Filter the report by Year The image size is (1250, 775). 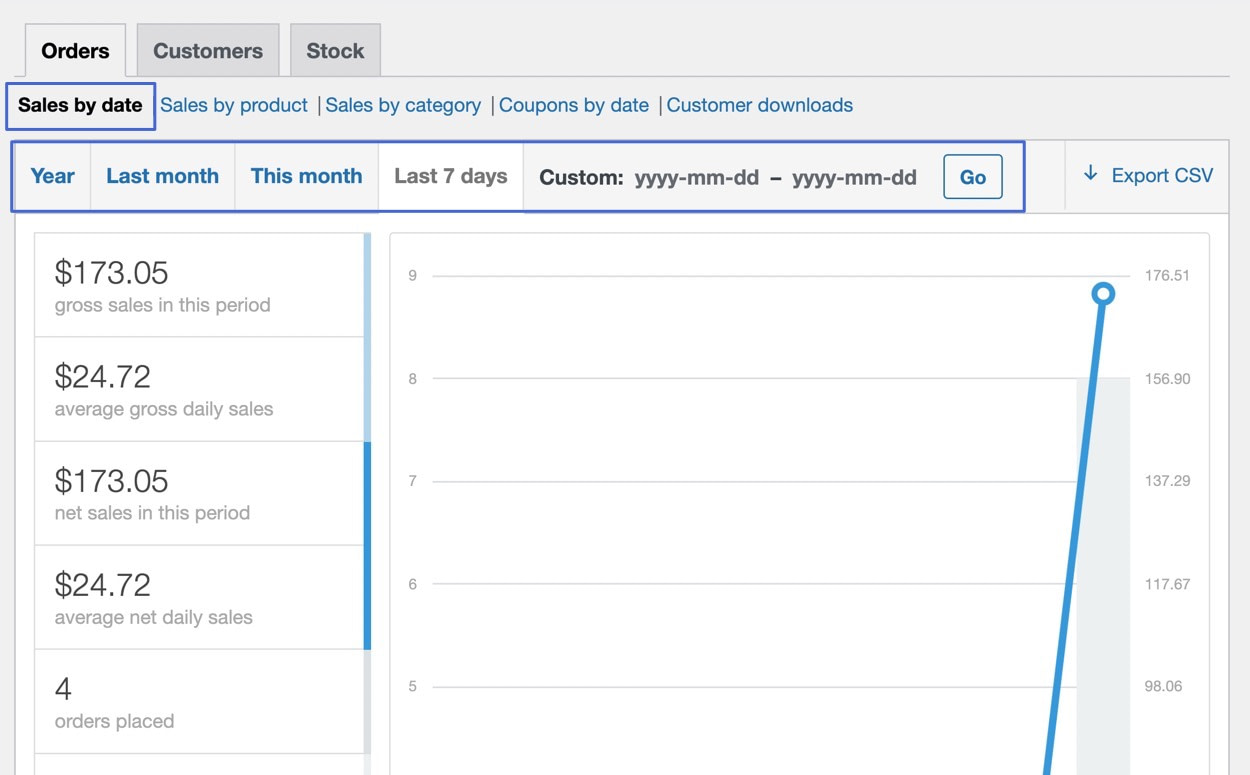pyautogui.click(x=51, y=175)
